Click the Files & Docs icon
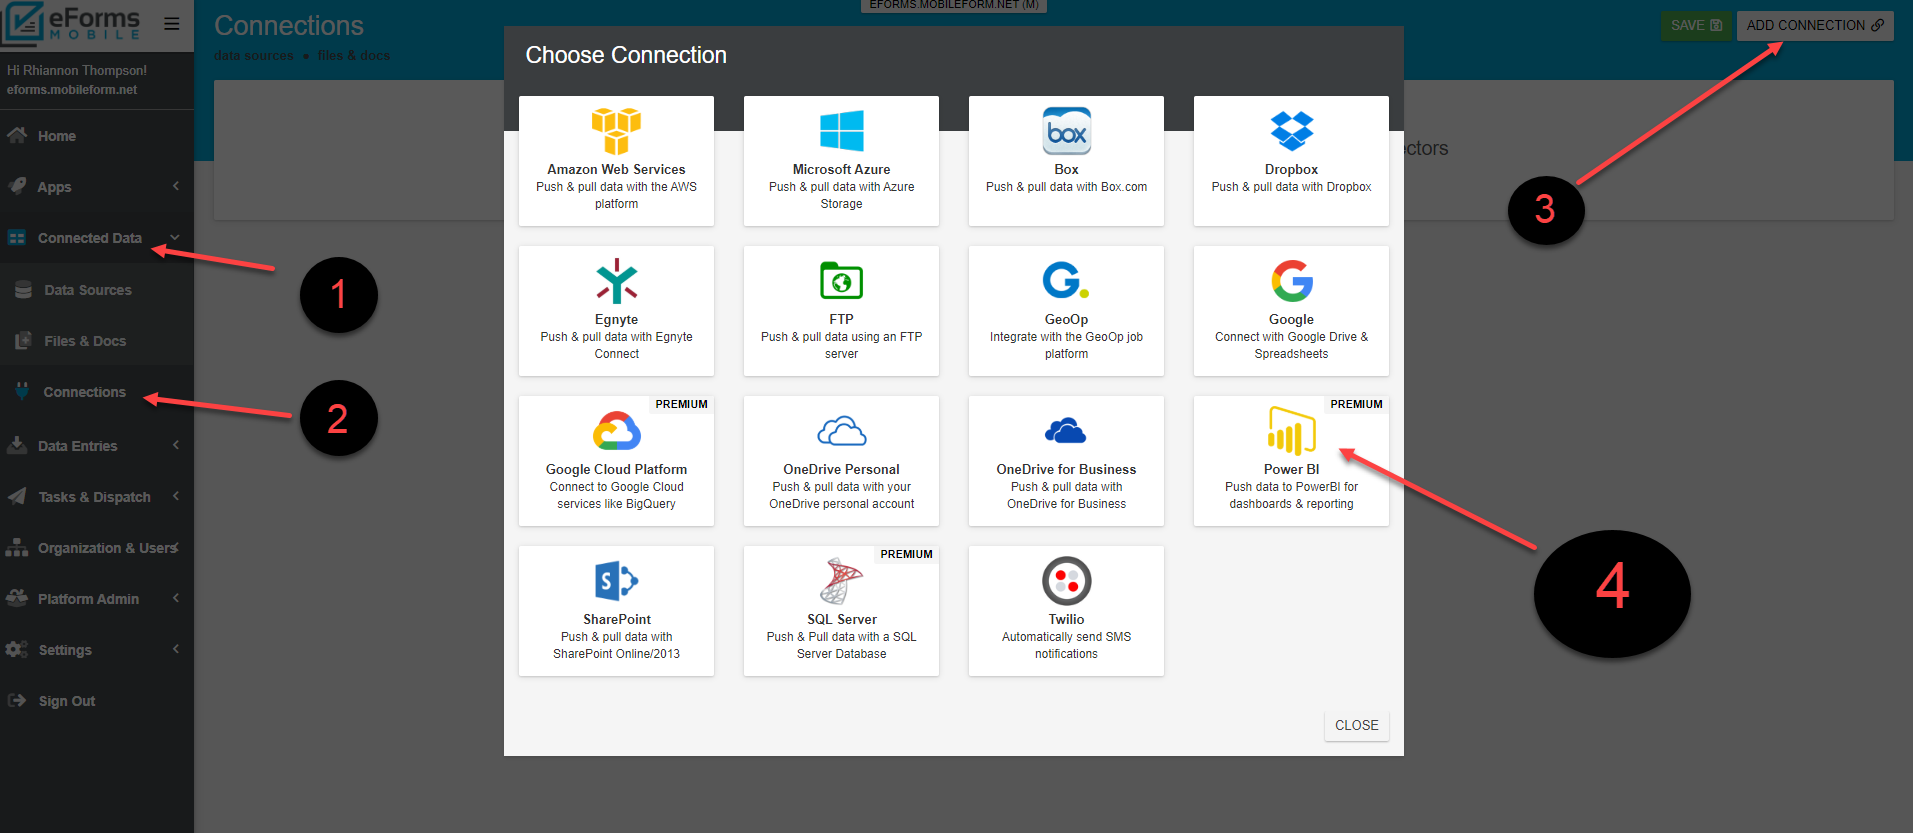Image resolution: width=1913 pixels, height=833 pixels. [x=23, y=341]
